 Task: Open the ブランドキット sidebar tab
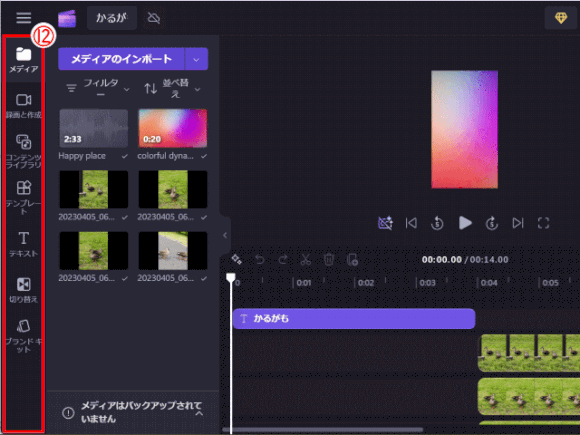point(24,336)
